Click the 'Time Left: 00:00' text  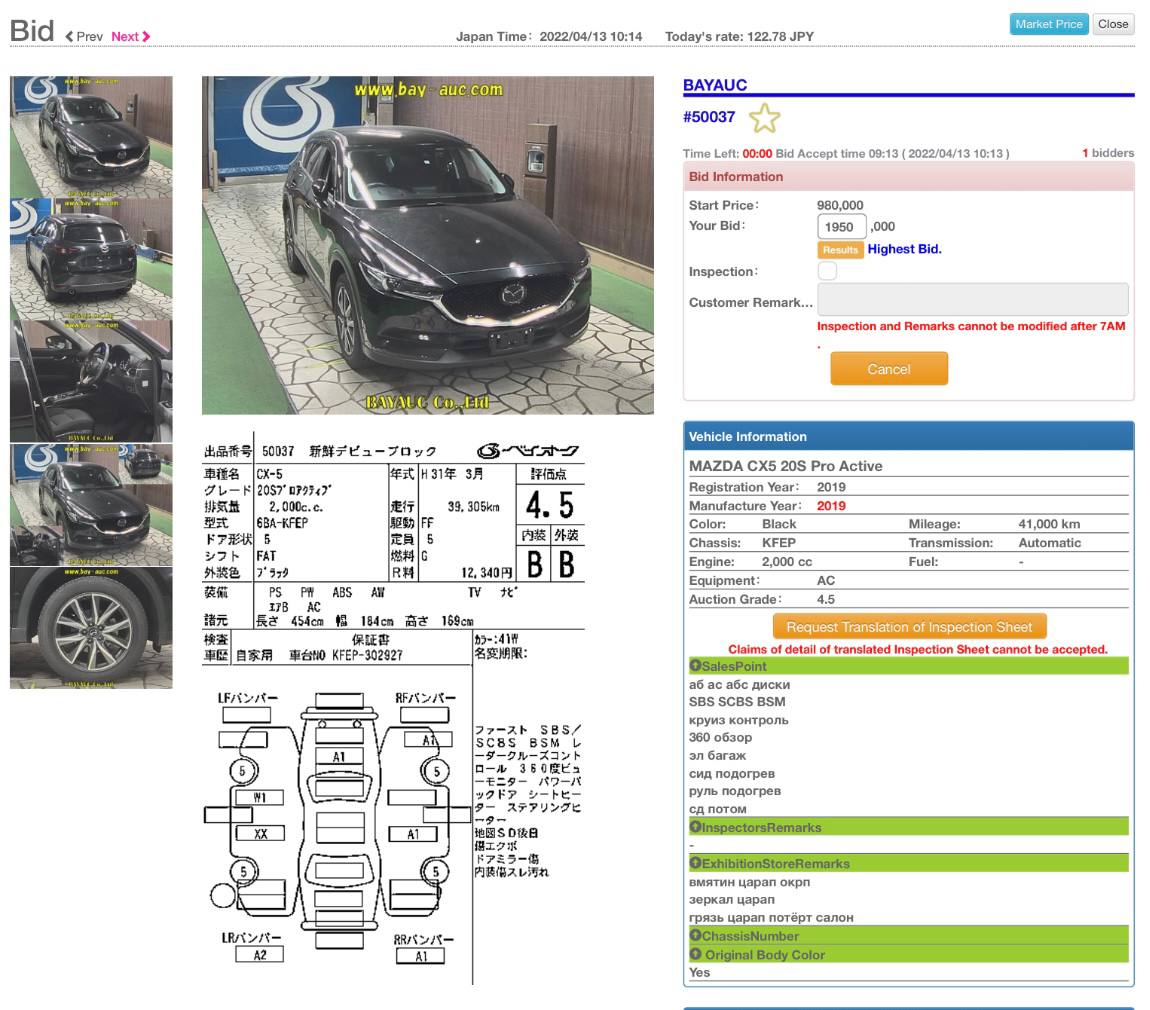click(727, 153)
